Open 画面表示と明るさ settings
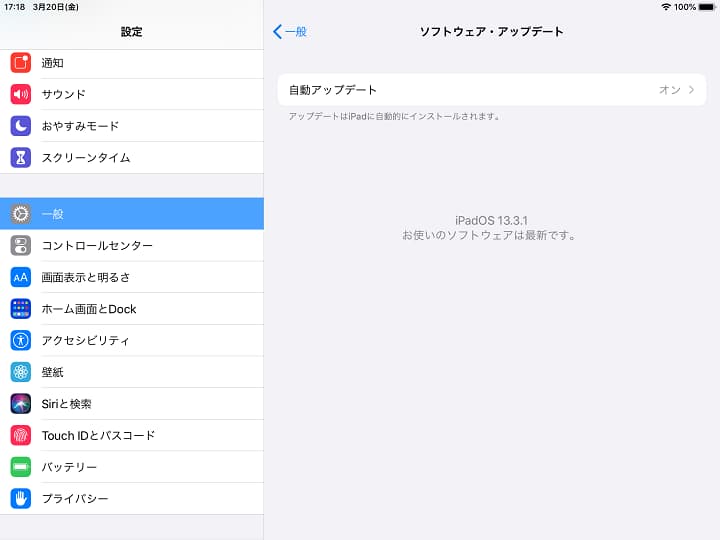 pyautogui.click(x=132, y=277)
